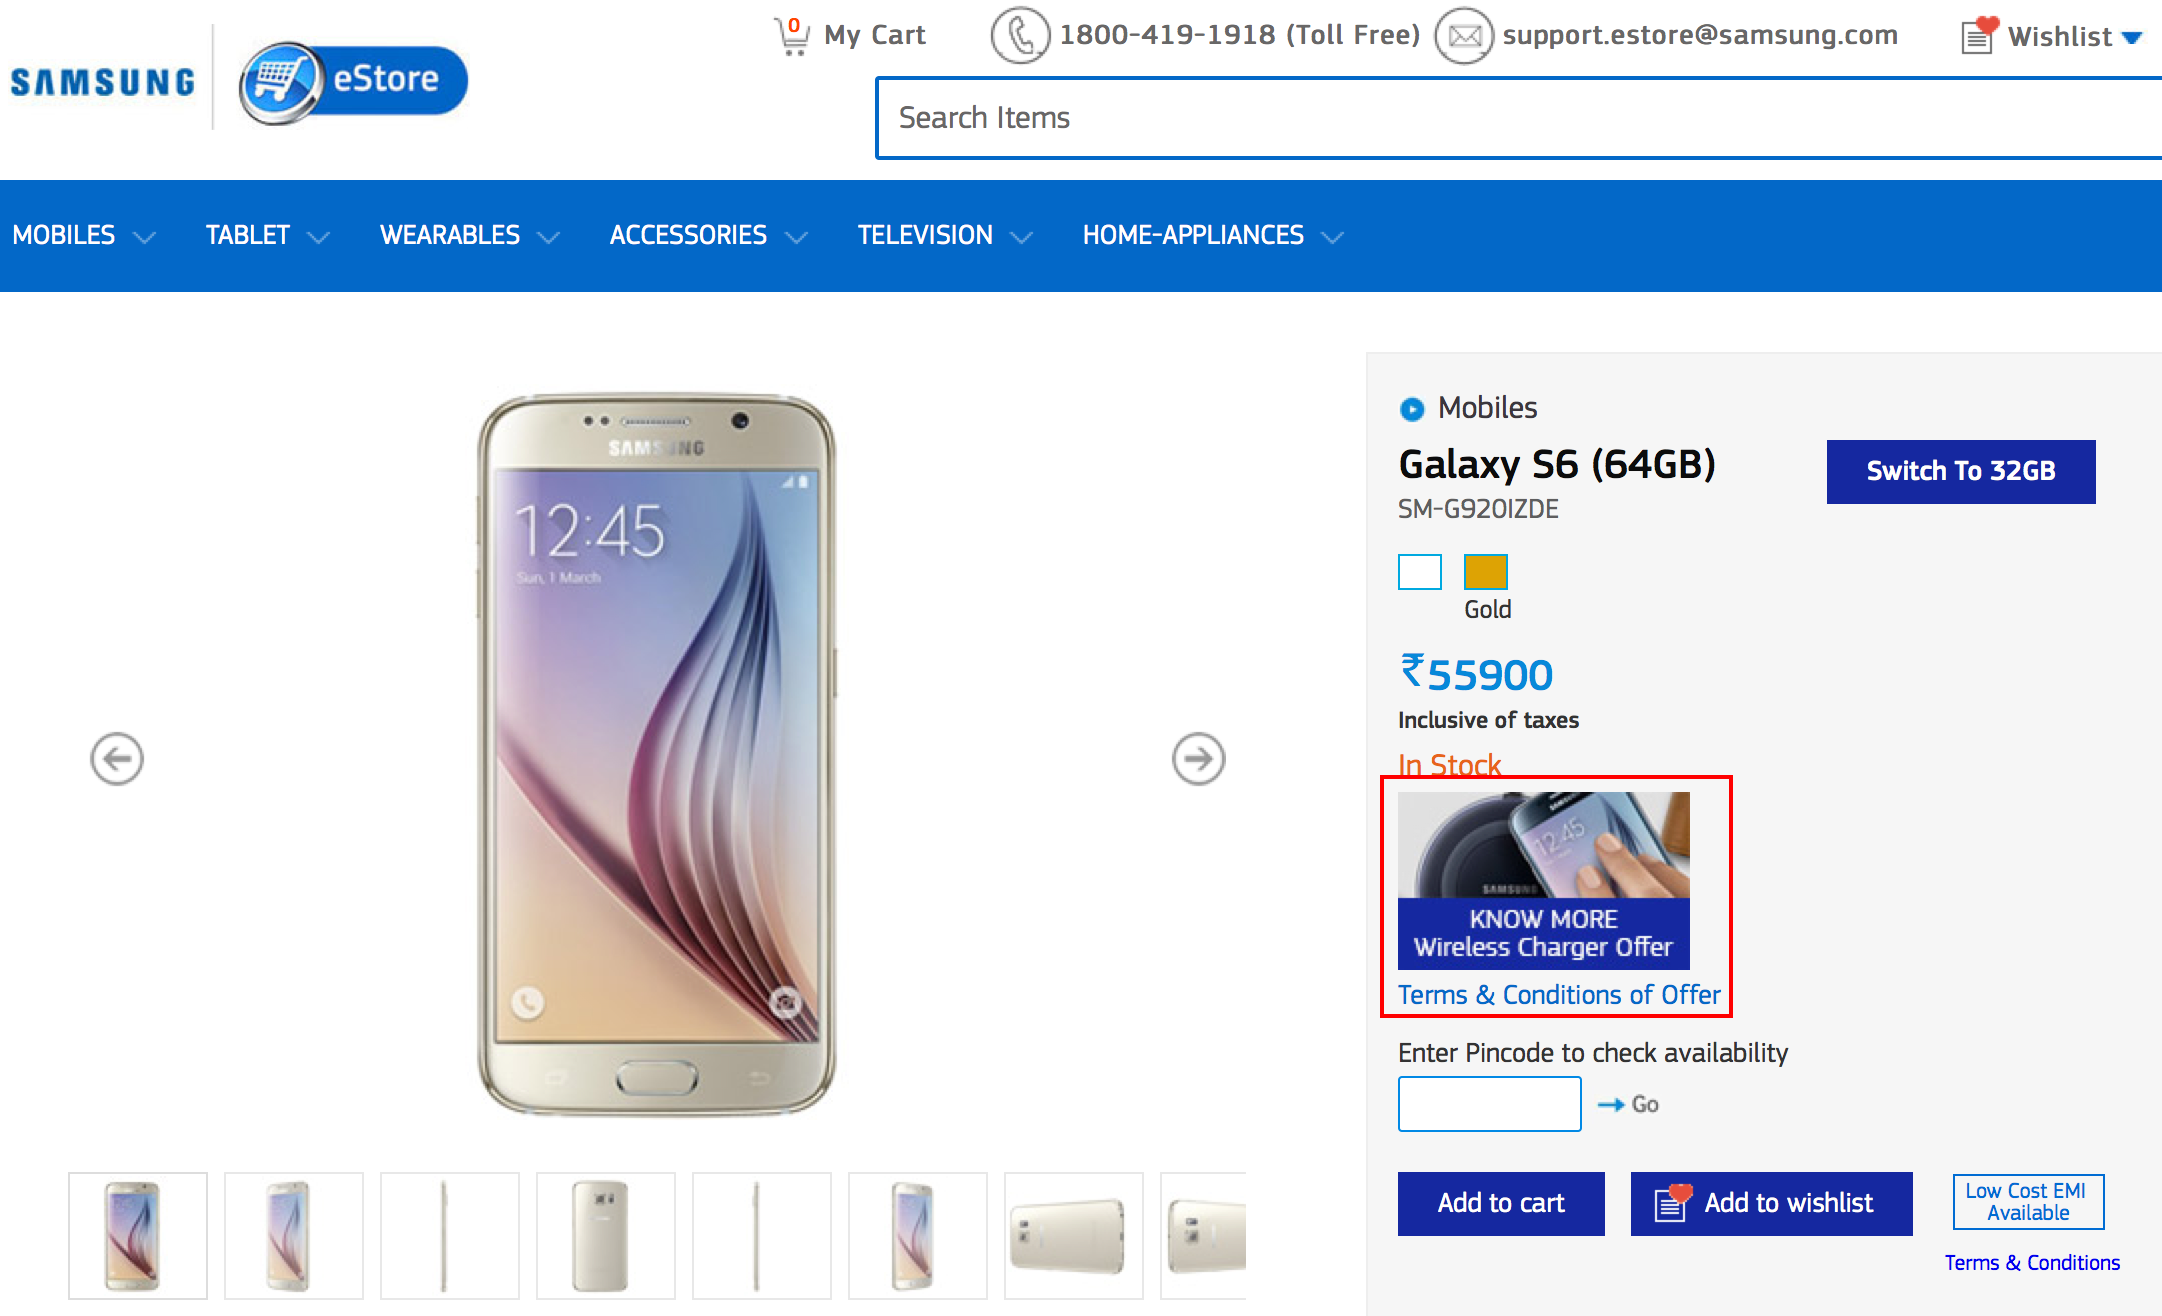Show the next product image
The height and width of the screenshot is (1316, 2162).
(x=1198, y=759)
